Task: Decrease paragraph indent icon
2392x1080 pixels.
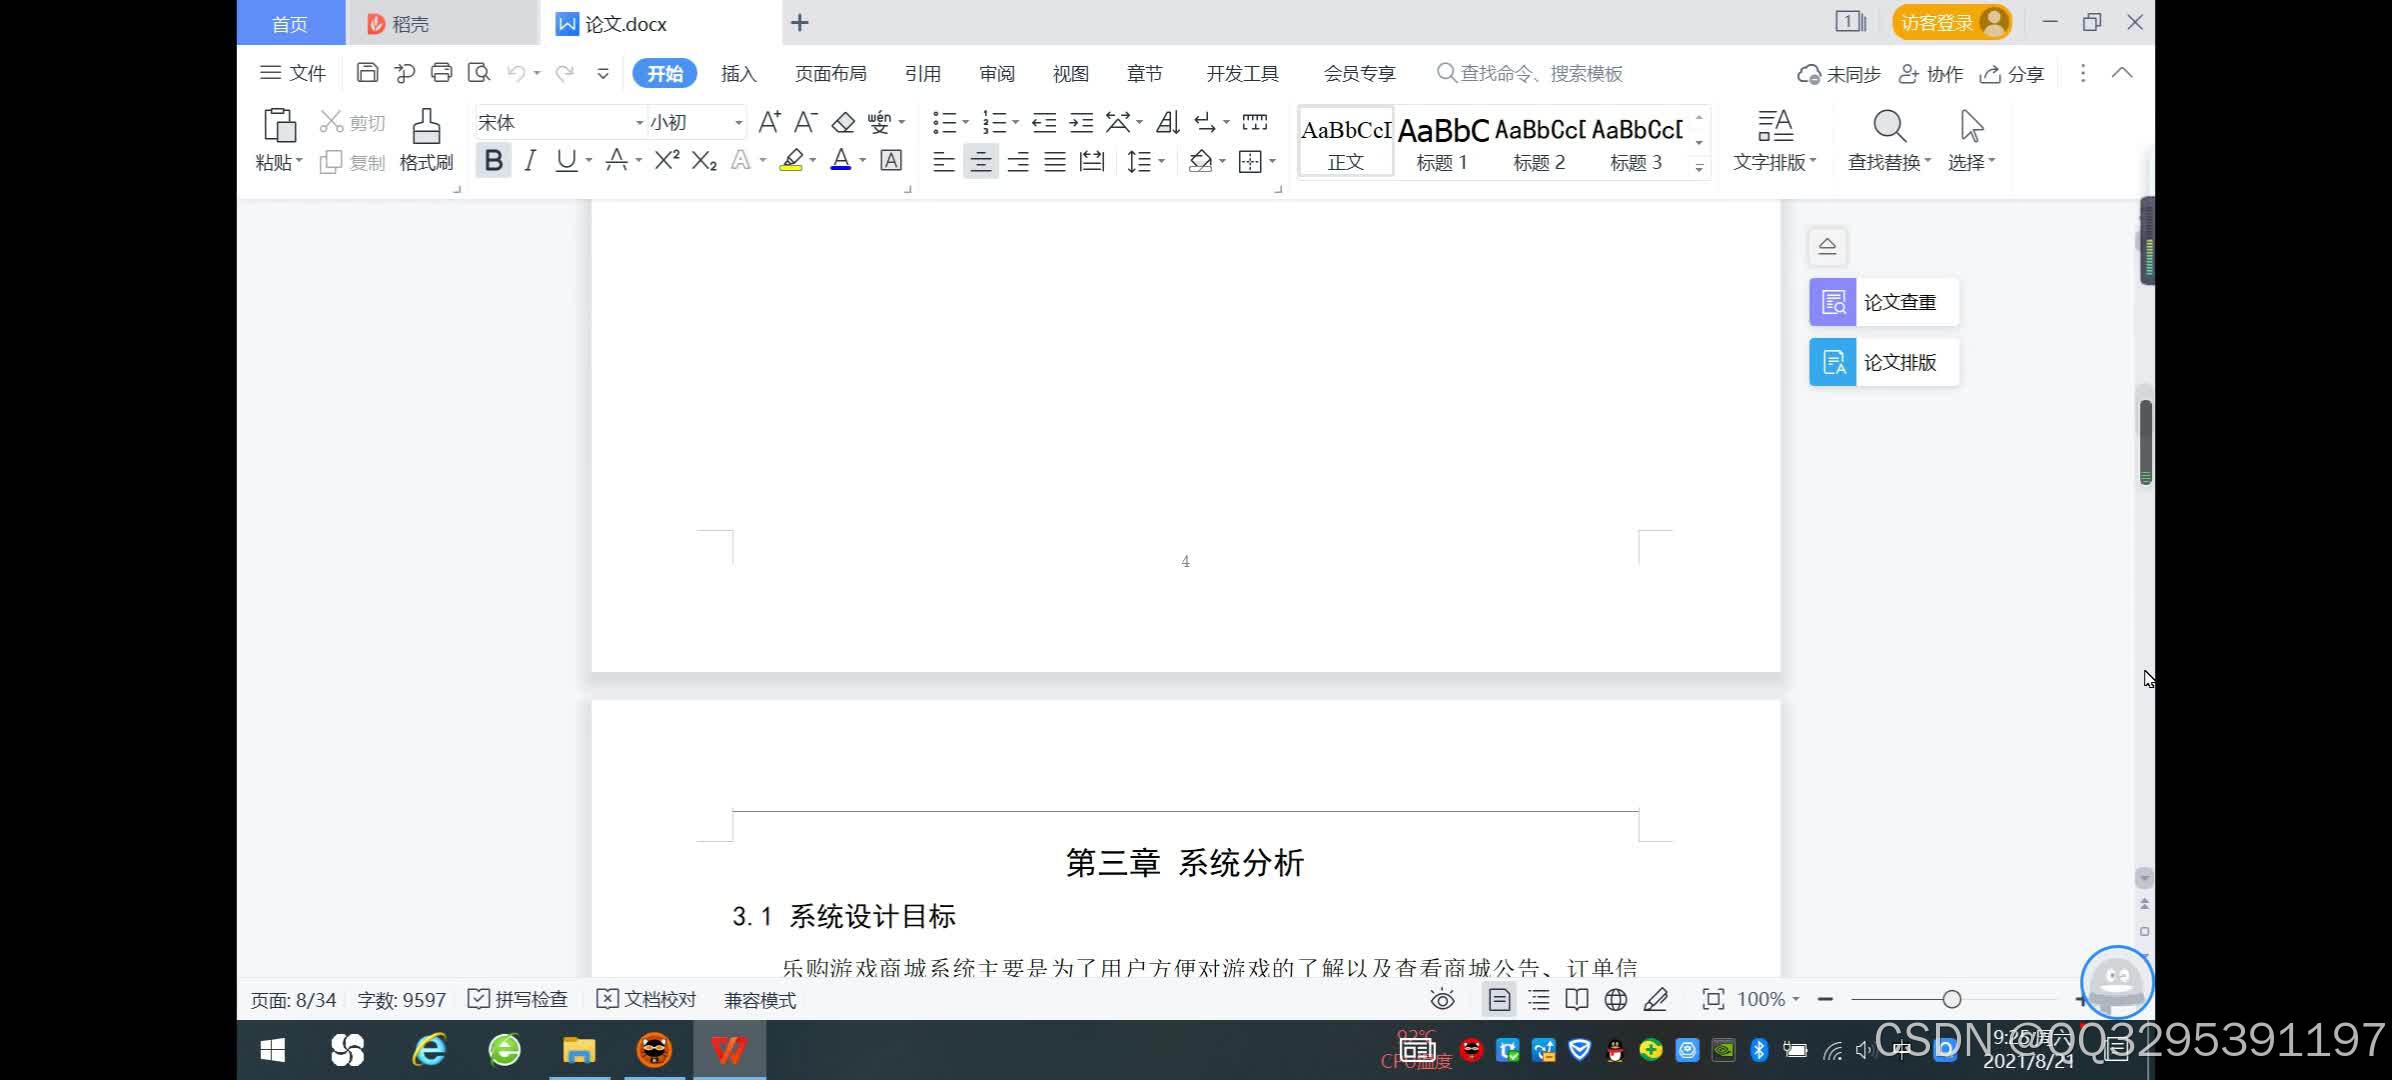Action: coord(1044,122)
